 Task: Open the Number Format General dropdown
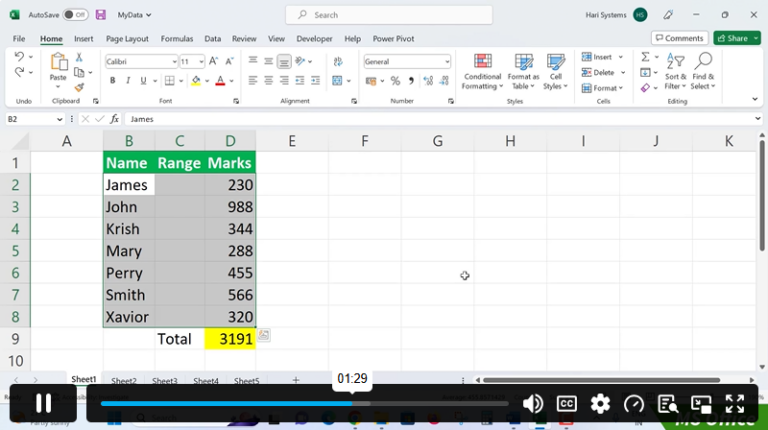[447, 62]
